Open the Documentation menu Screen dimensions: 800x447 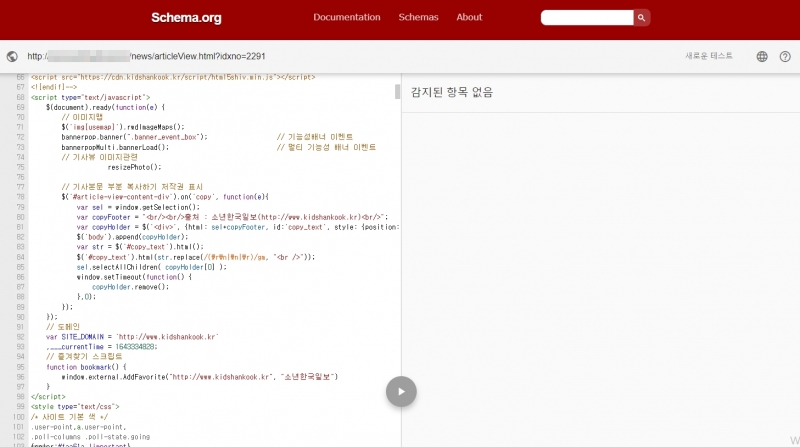click(347, 17)
